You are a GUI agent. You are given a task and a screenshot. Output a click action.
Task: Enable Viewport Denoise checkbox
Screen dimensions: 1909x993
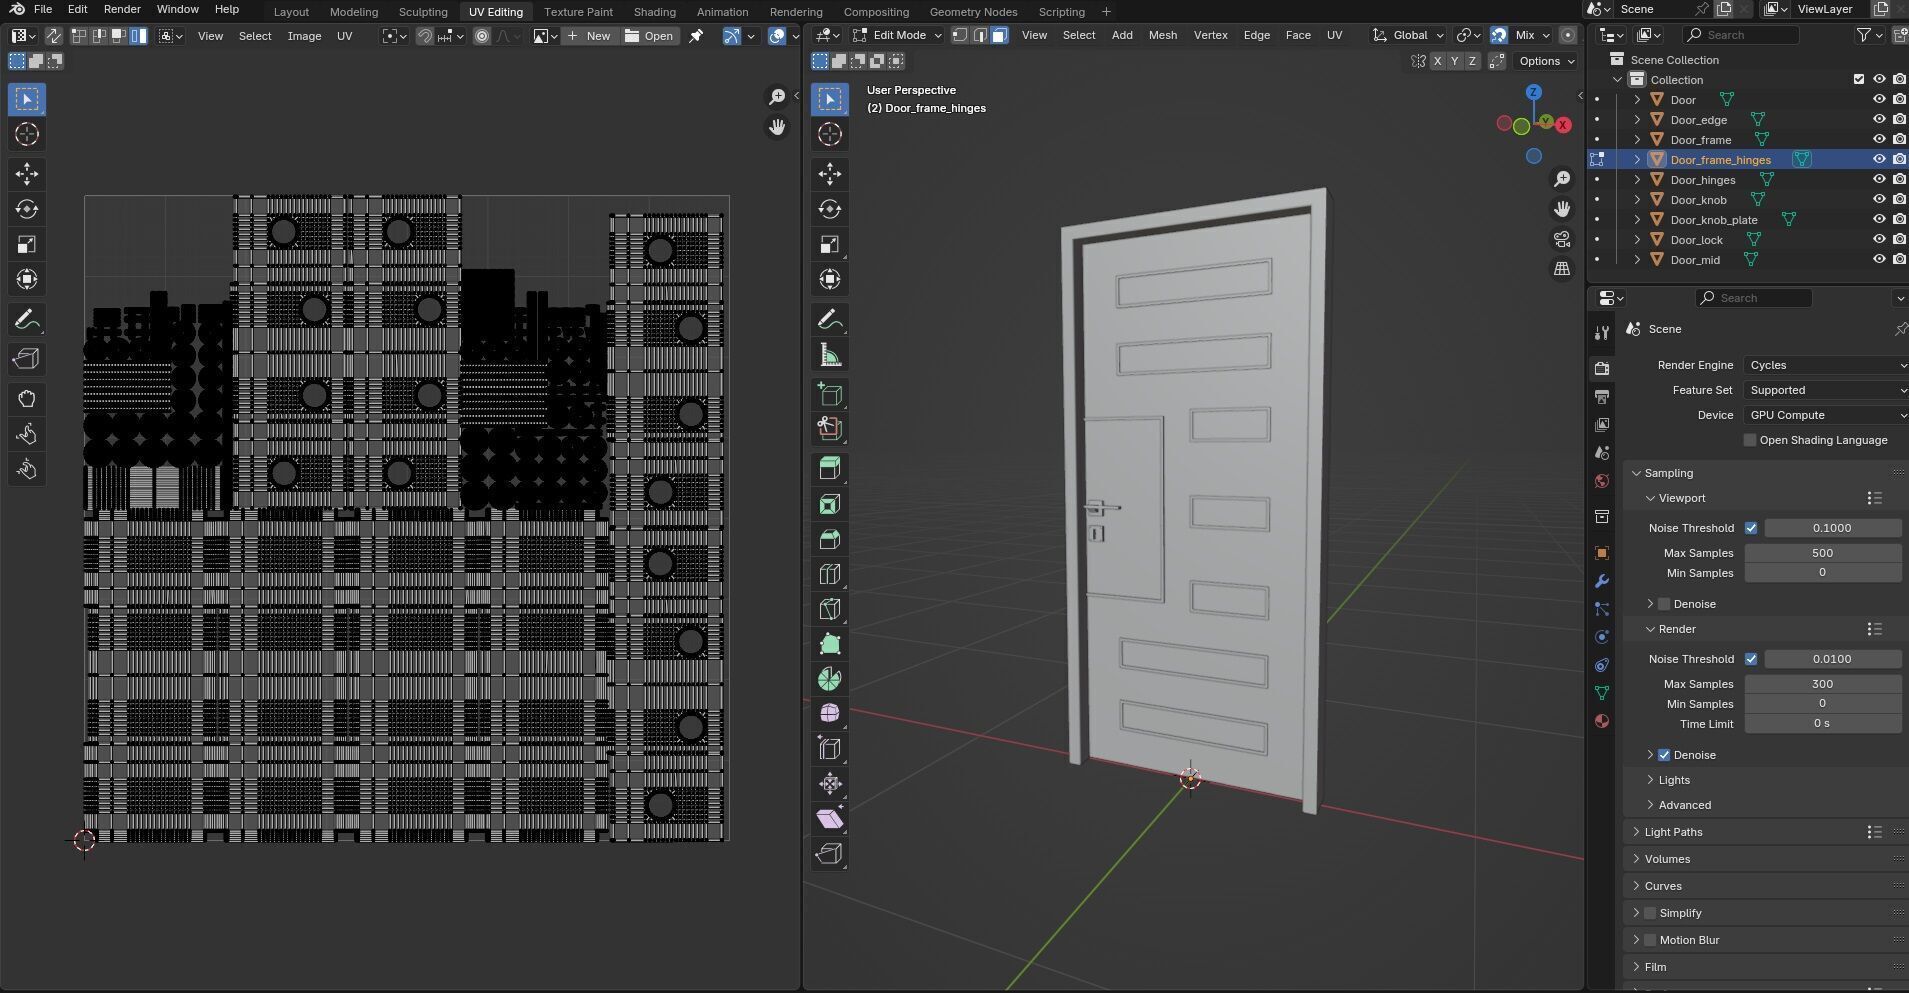[1664, 604]
